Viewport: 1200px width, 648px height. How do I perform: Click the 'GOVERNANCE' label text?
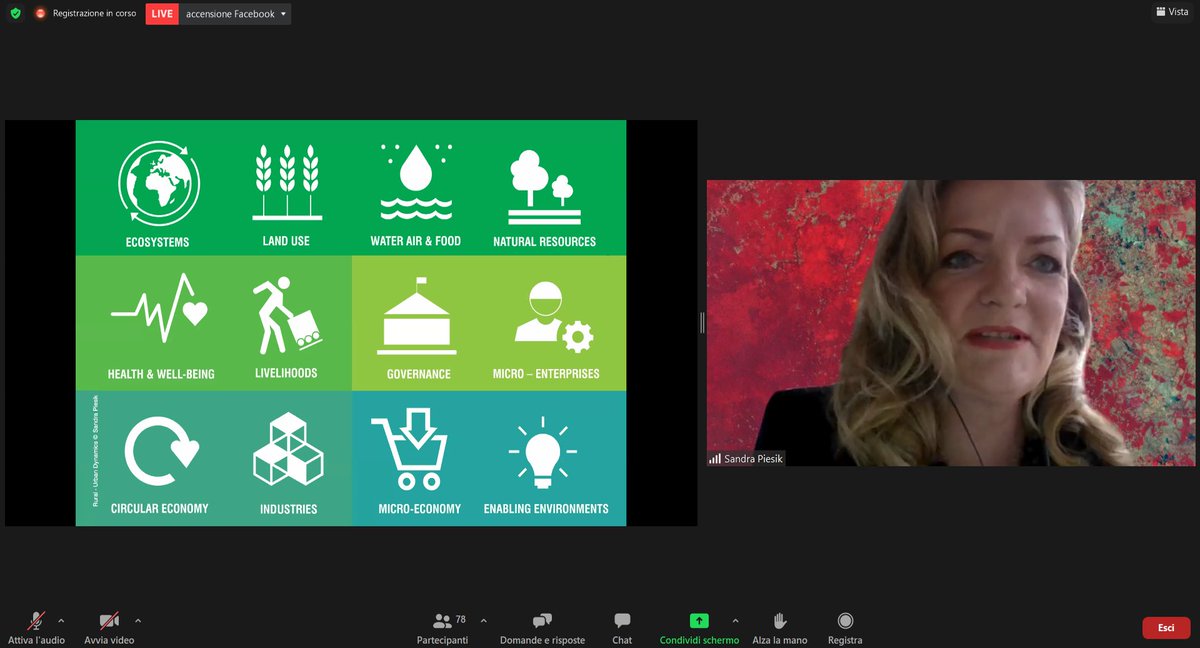pyautogui.click(x=418, y=374)
